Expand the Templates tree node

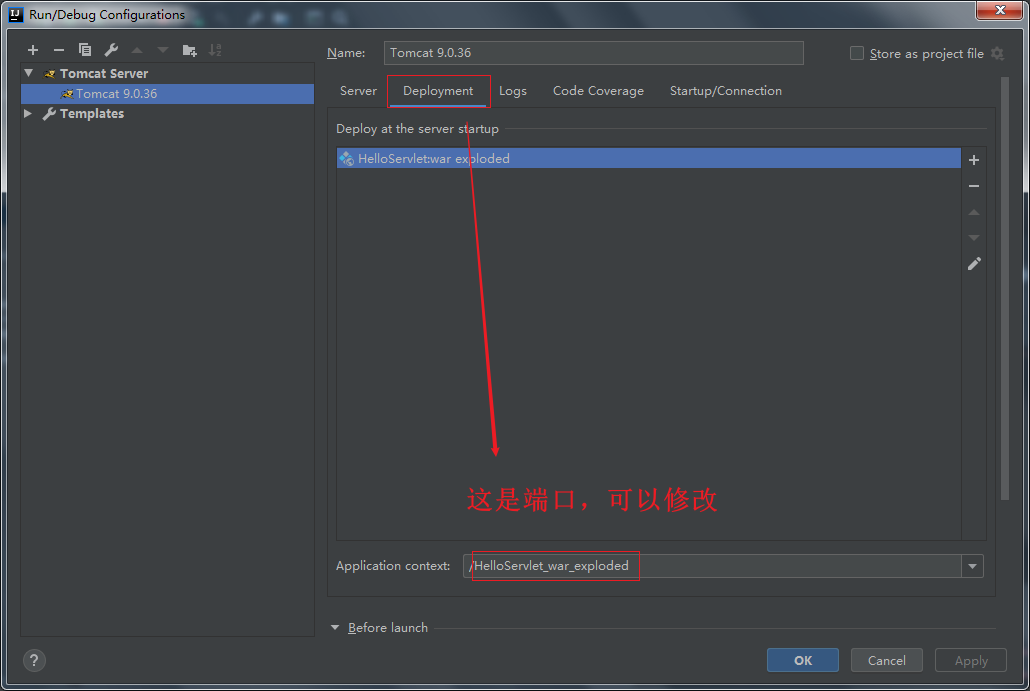(28, 113)
